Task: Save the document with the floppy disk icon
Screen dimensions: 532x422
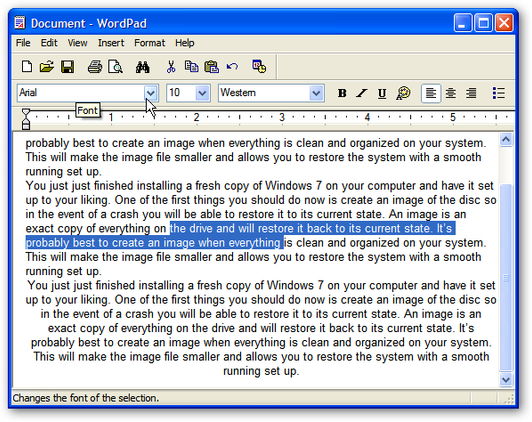Action: pos(67,66)
